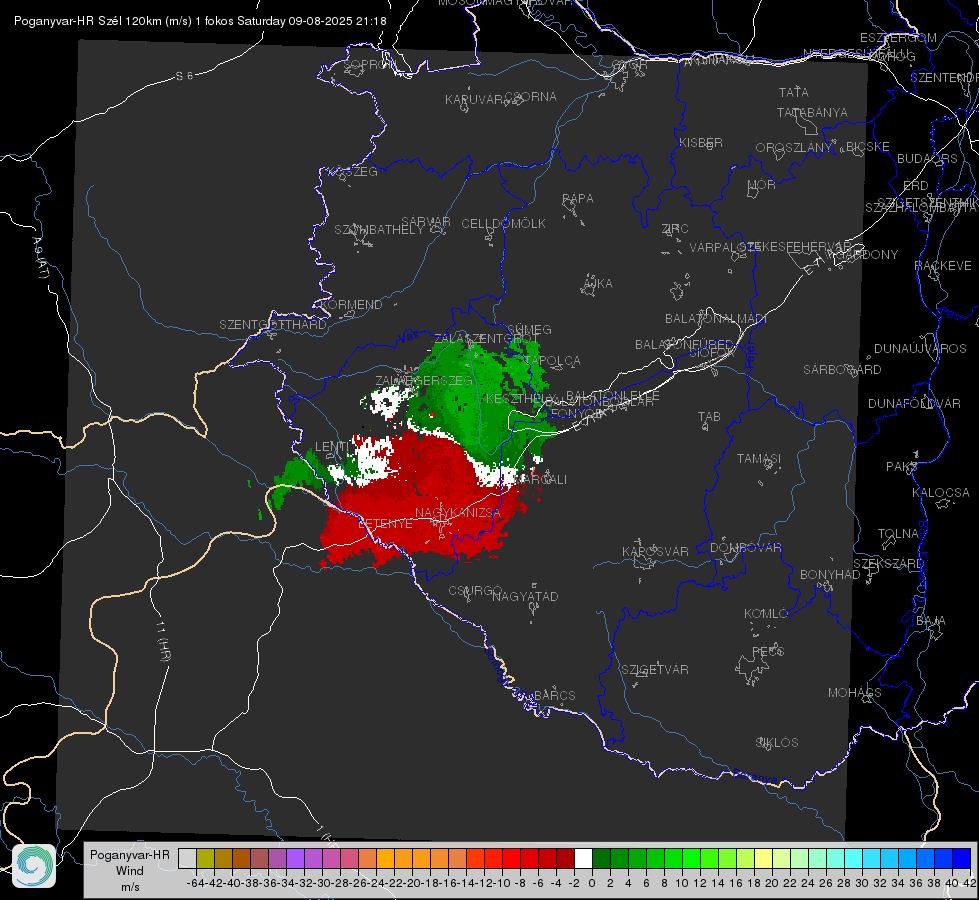
Task: Select the TAMÁSI label
Action: coord(759,459)
